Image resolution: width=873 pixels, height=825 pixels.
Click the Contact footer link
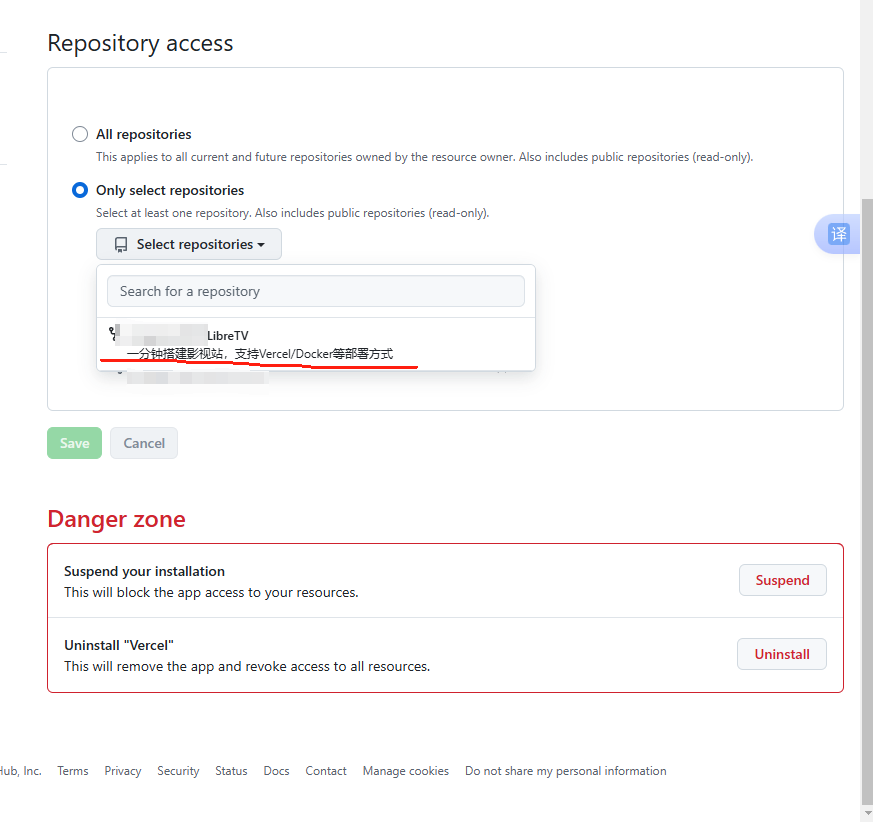[x=326, y=771]
